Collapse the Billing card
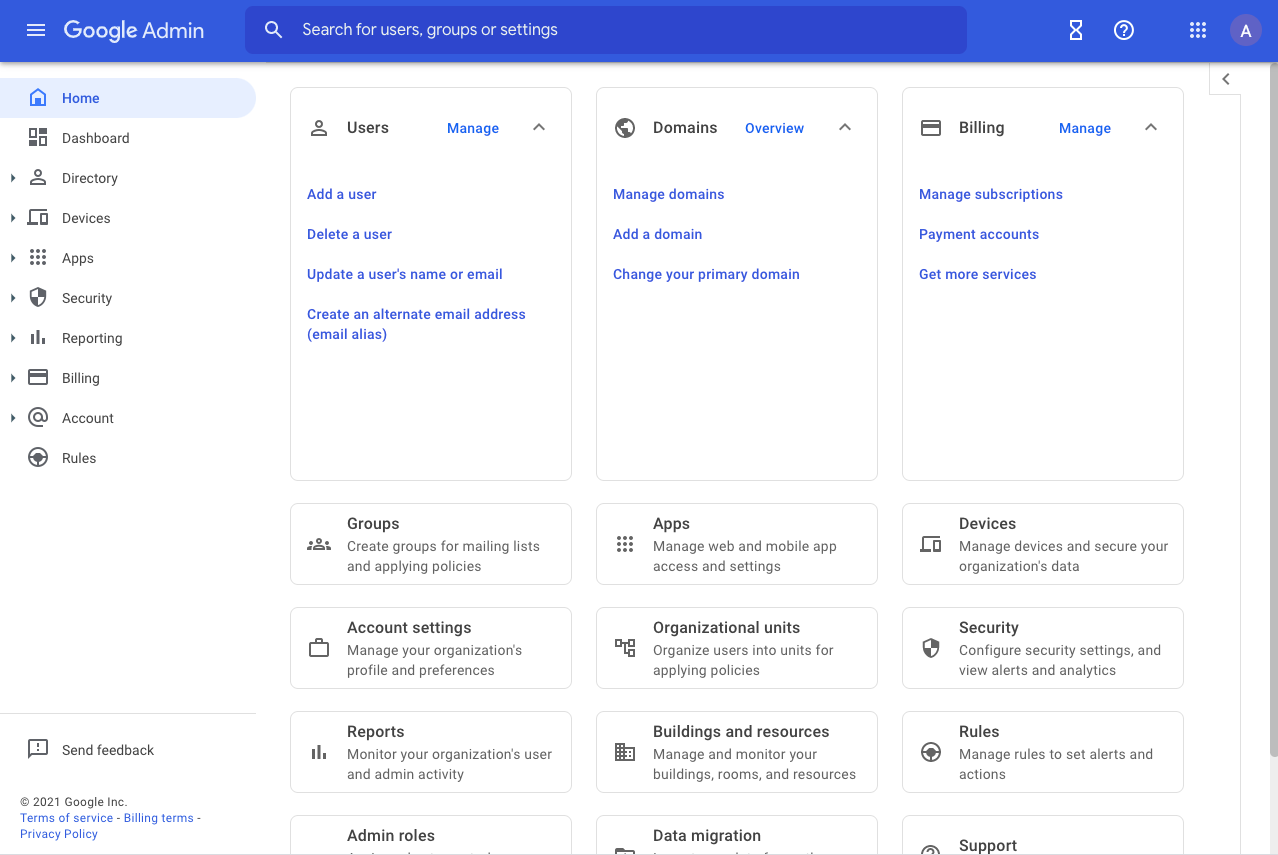This screenshot has width=1278, height=855. (1151, 128)
